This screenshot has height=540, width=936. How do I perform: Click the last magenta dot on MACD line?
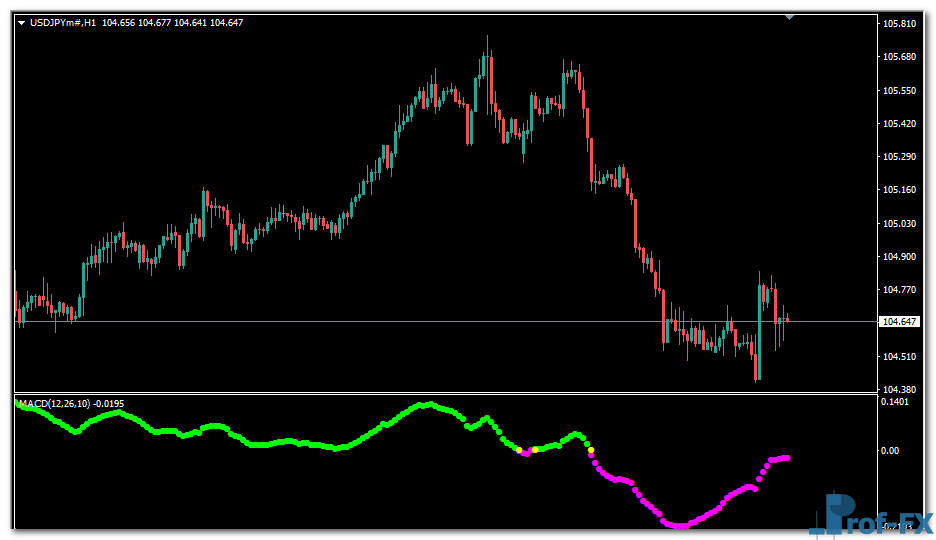point(787,458)
